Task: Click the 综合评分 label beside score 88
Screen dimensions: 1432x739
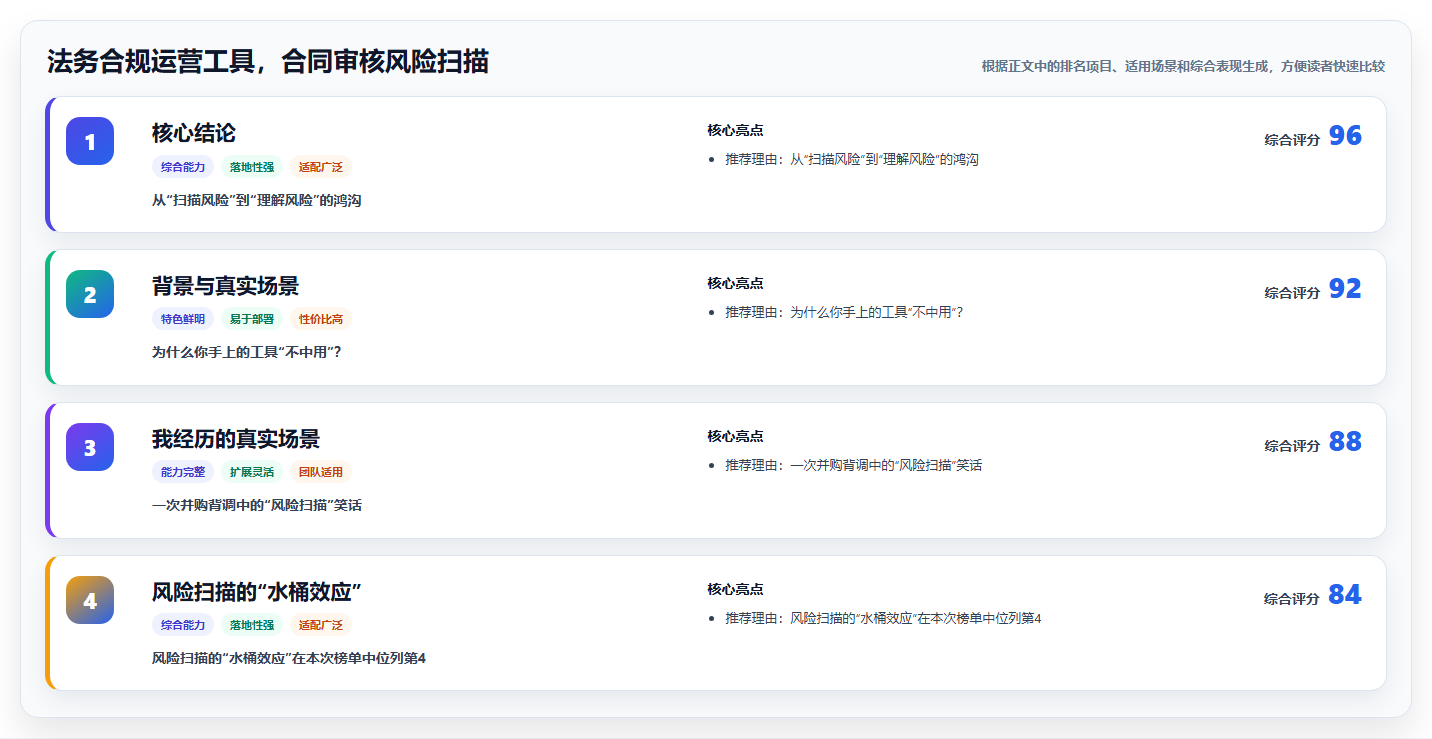Action: click(1292, 446)
